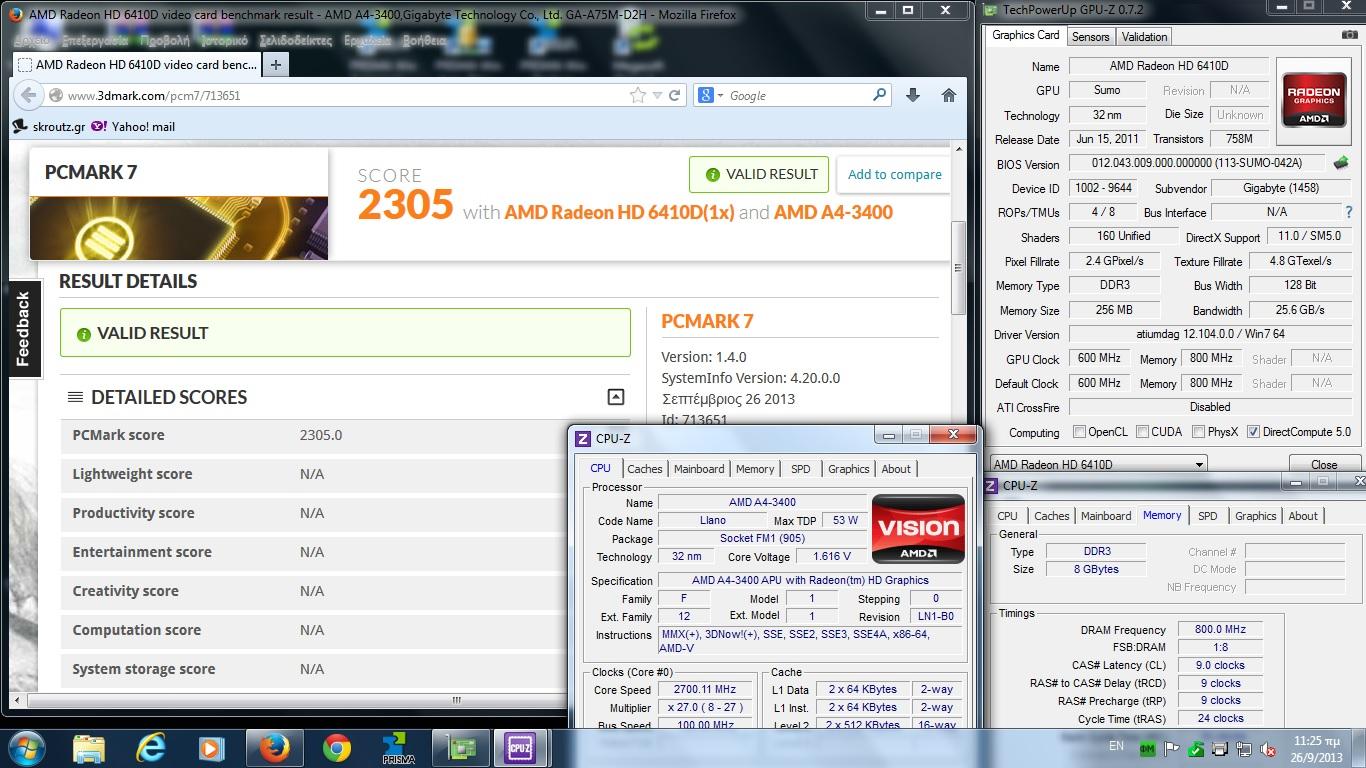Click the Radeon Graphics AMD logo
Image resolution: width=1366 pixels, height=768 pixels.
(x=1313, y=99)
